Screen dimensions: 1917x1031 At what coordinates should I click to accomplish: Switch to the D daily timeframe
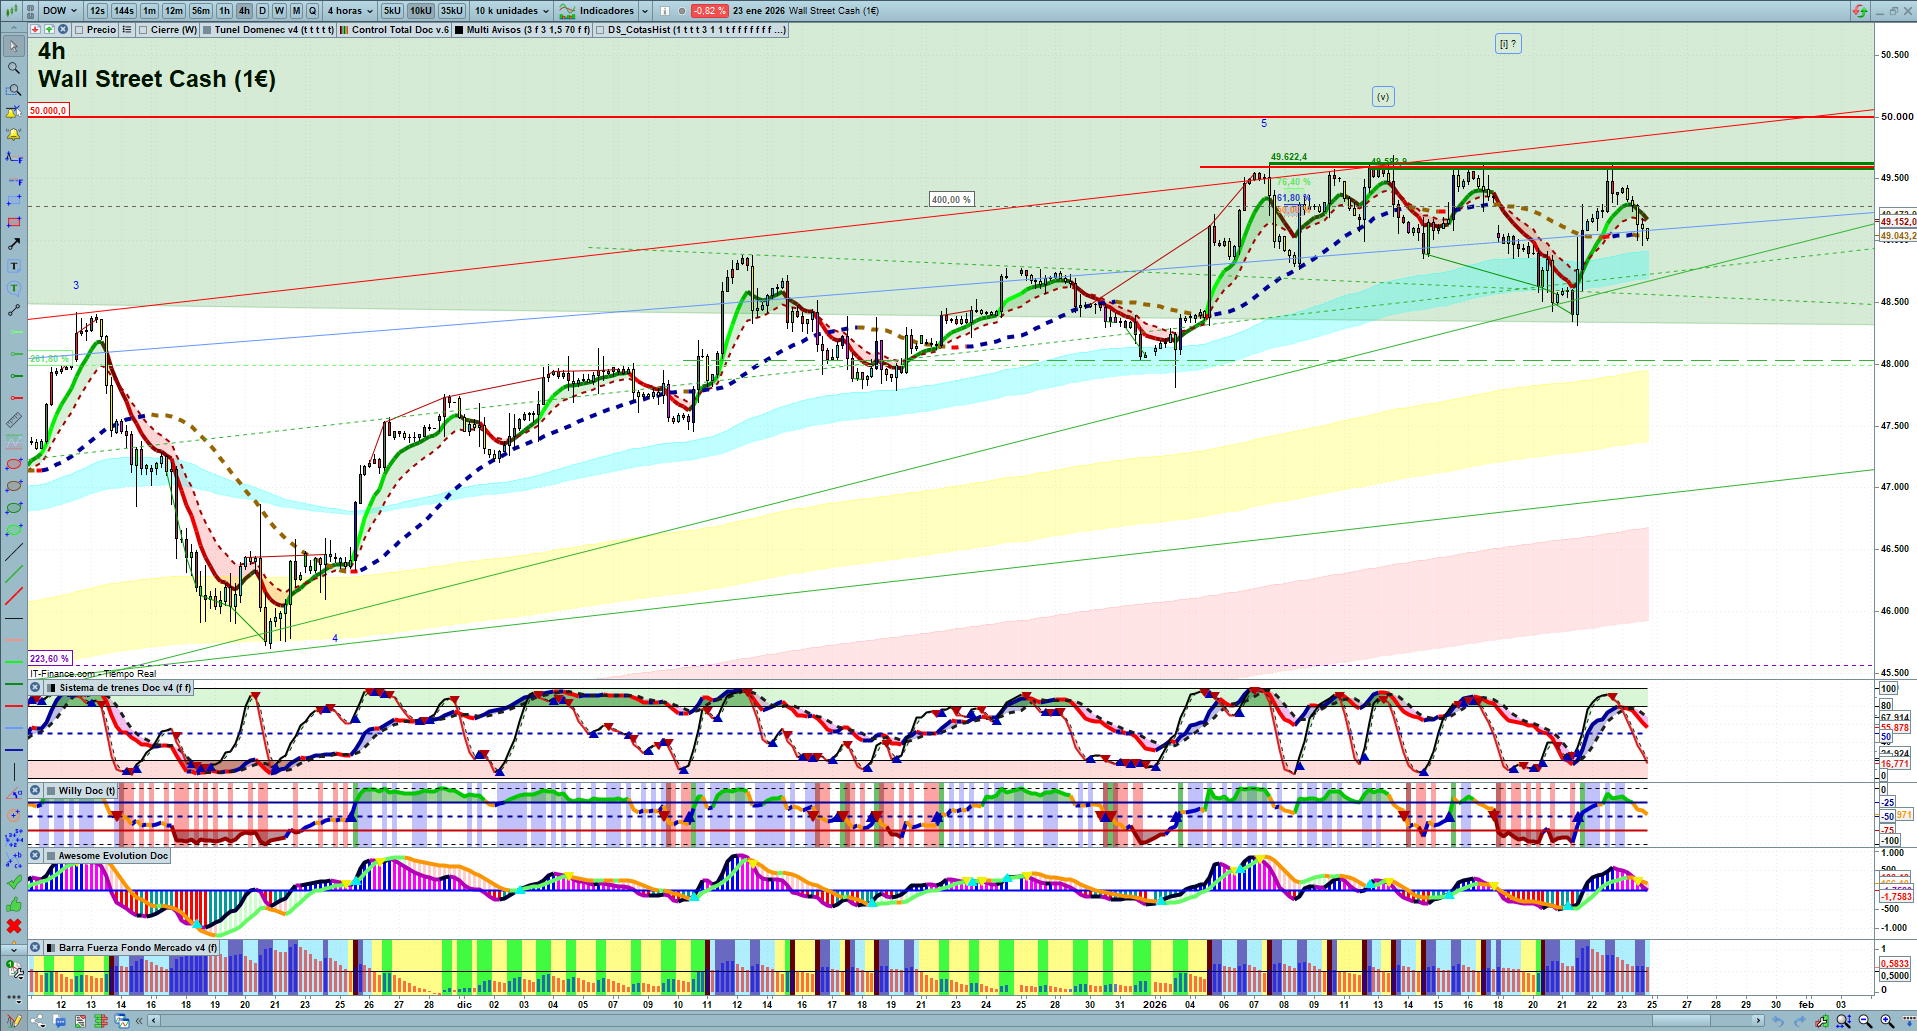262,11
